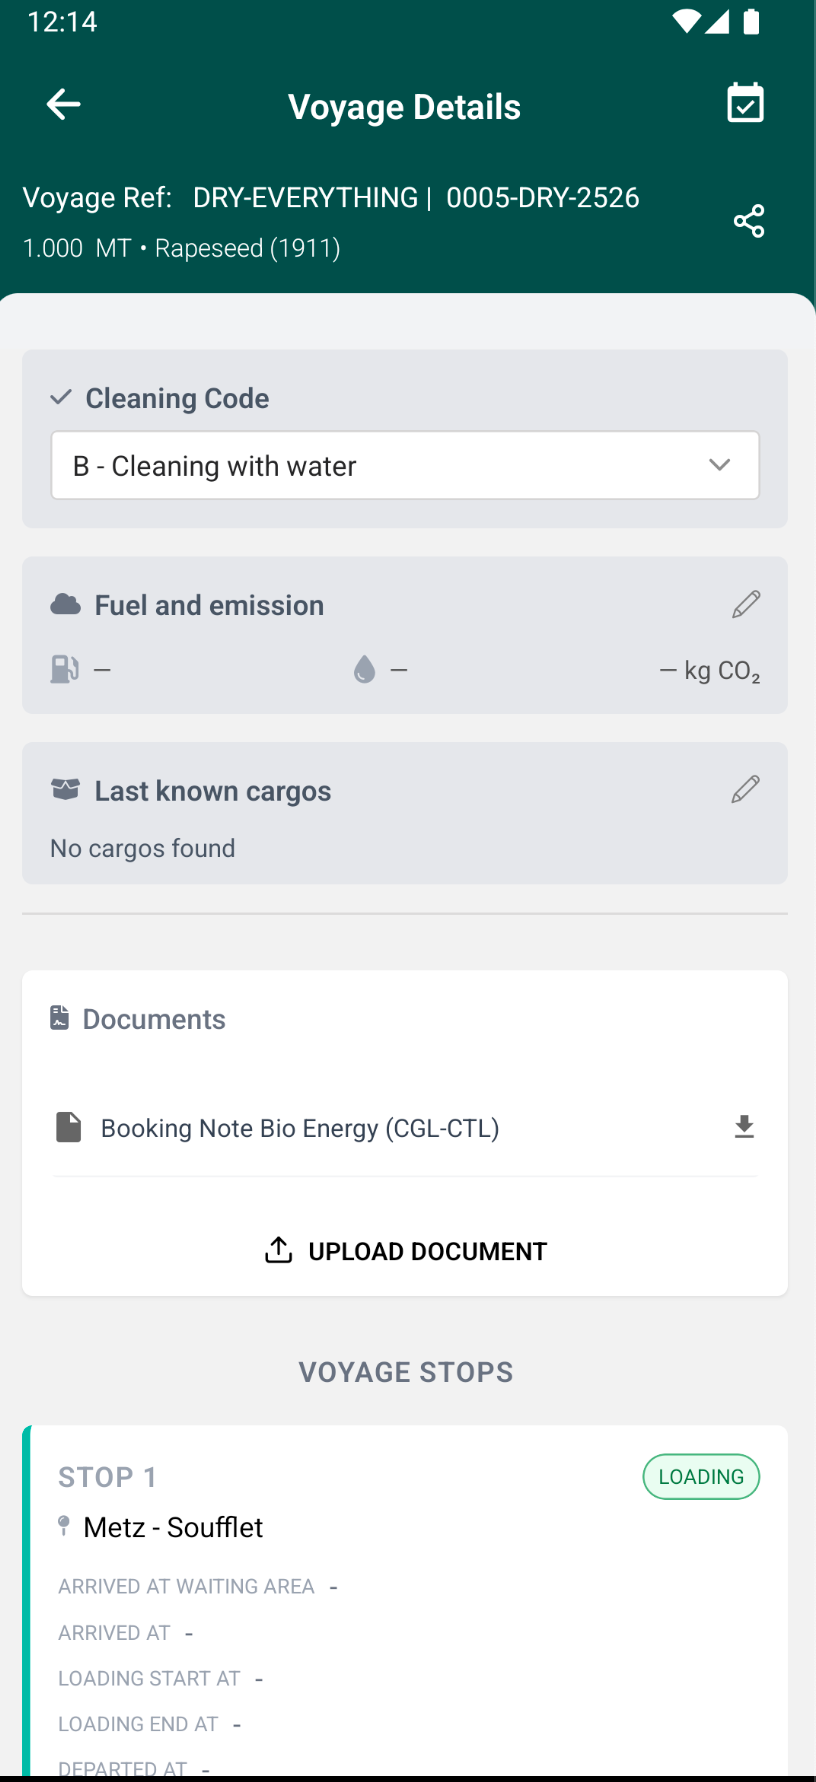816x1782 pixels.
Task: Download the Booking Note Bio Energy document
Action: (x=744, y=1128)
